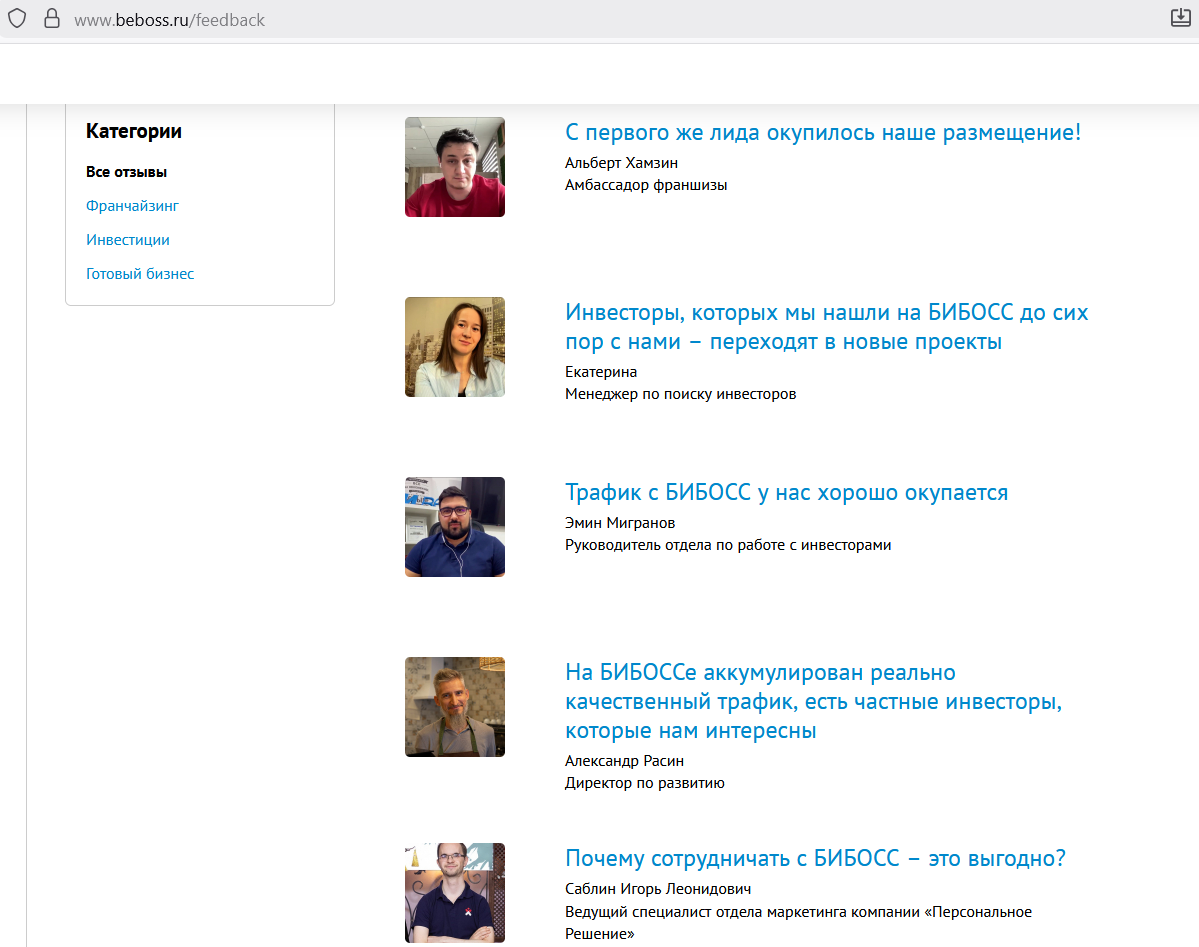Open the thumbnail next to Эмин Мигранов

tap(455, 527)
